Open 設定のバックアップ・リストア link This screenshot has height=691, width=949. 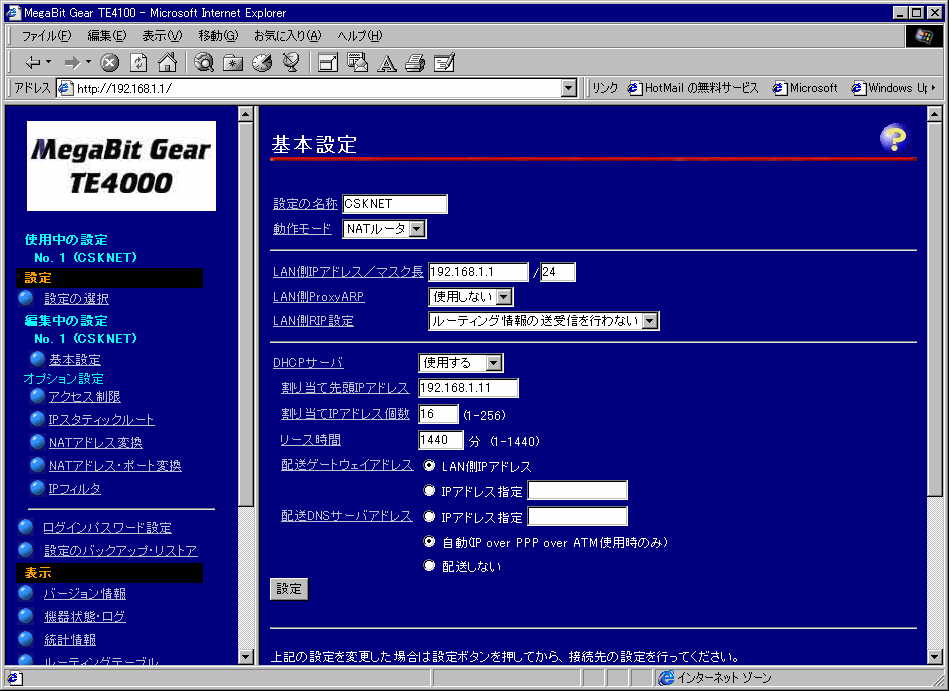[x=120, y=551]
